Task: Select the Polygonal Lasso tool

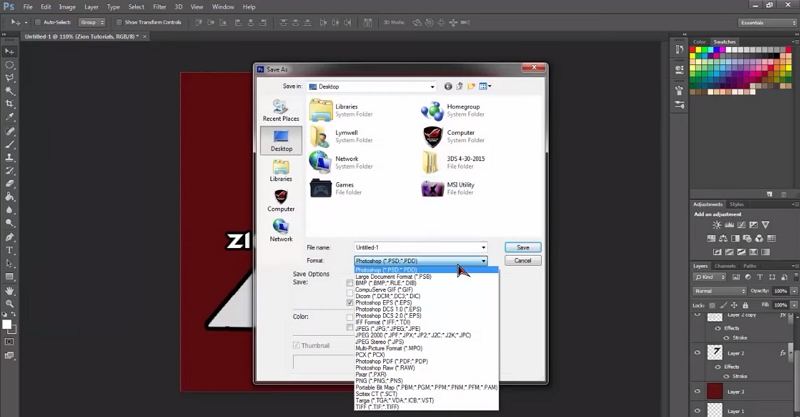Action: pyautogui.click(x=9, y=78)
